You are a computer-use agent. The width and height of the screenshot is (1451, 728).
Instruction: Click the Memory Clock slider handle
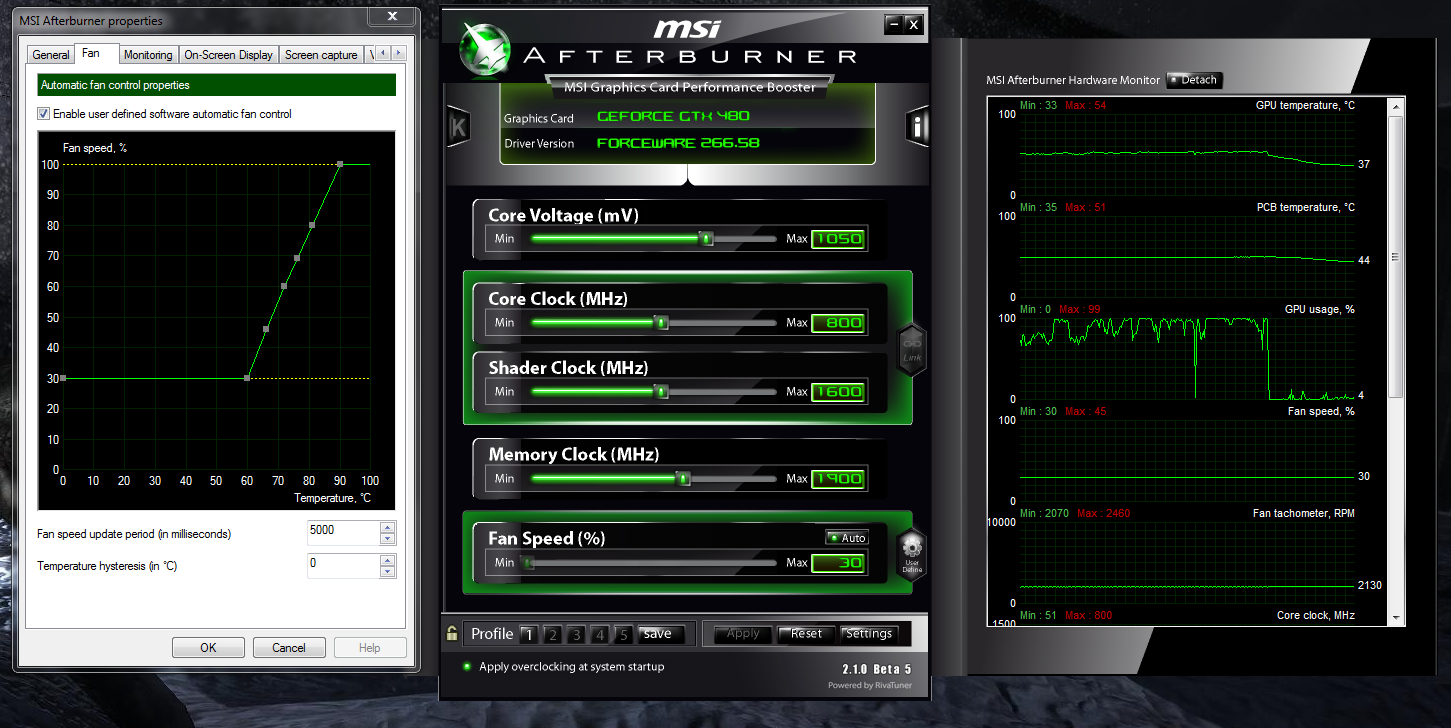tap(684, 479)
